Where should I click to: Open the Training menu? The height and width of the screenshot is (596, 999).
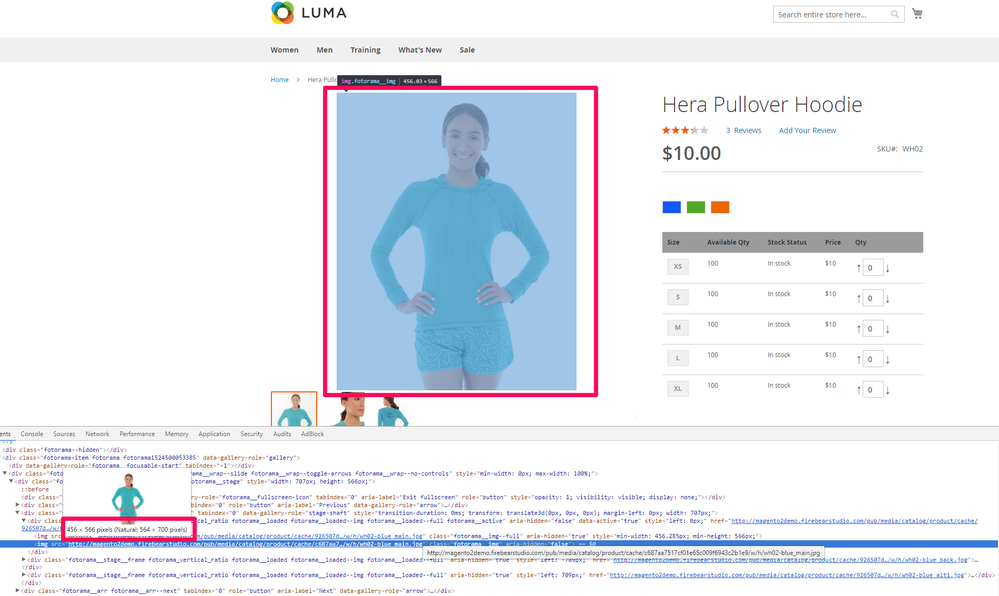tap(365, 50)
